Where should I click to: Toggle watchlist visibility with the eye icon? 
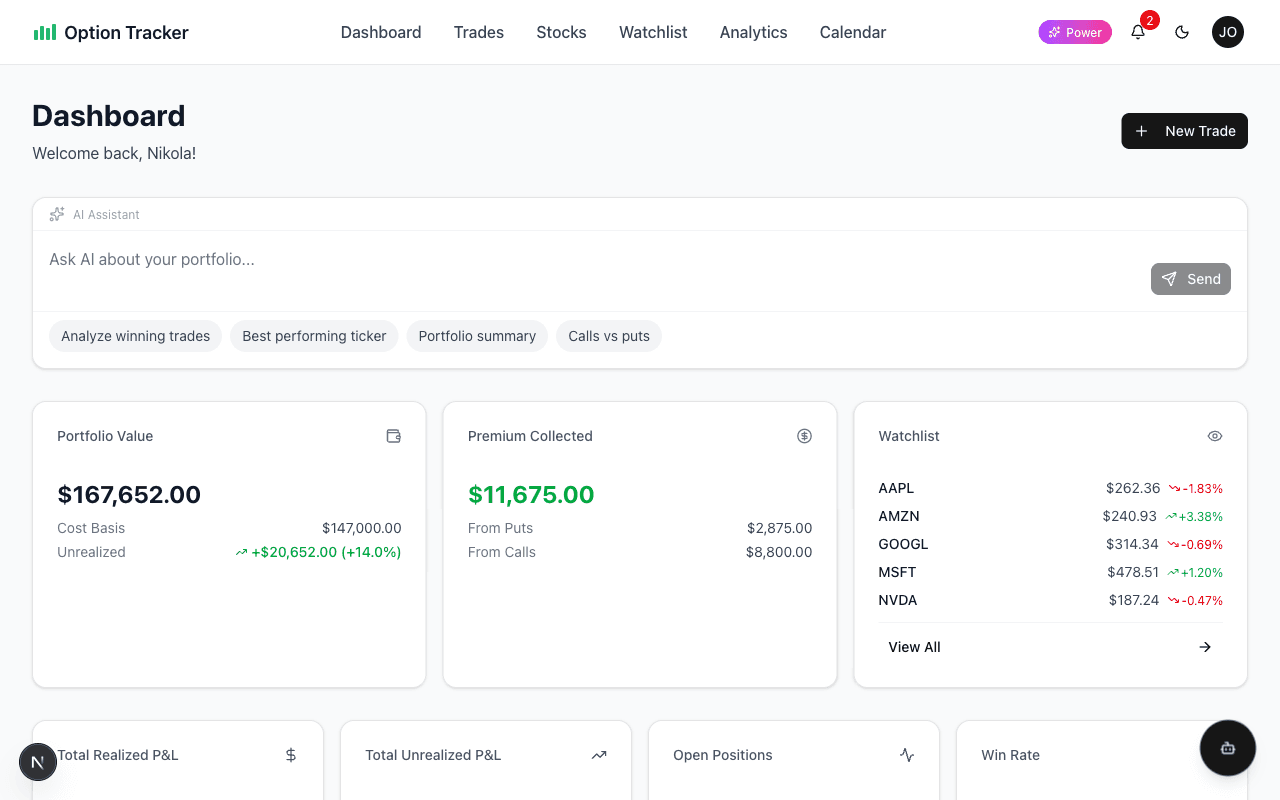tap(1214, 436)
